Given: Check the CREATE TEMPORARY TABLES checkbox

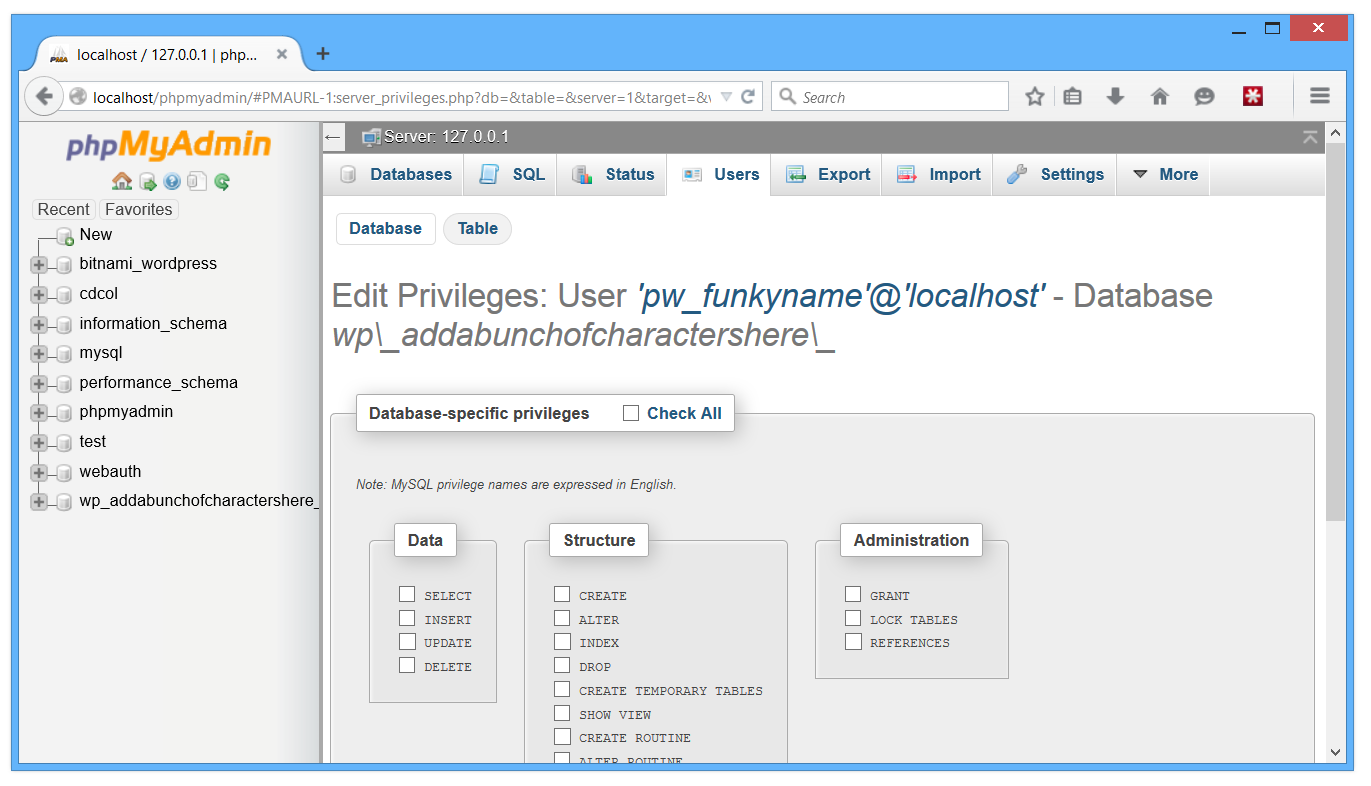Looking at the screenshot, I should coord(562,690).
